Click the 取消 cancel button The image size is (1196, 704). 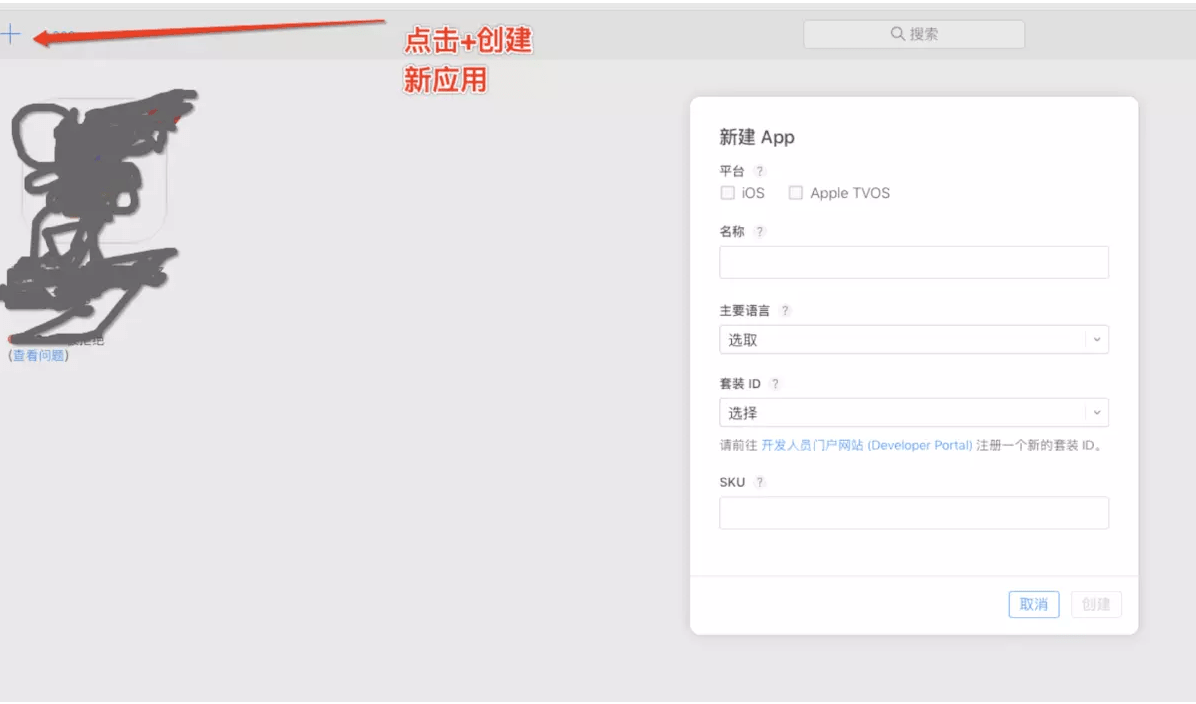point(1033,604)
